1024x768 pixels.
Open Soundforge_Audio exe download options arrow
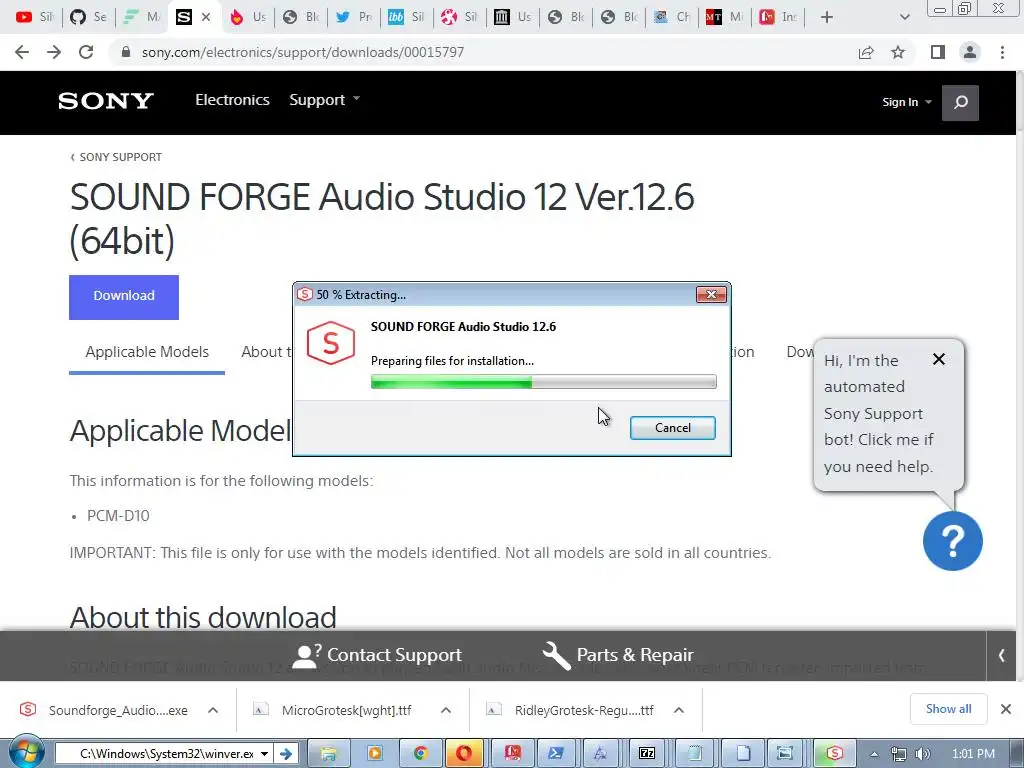(213, 710)
